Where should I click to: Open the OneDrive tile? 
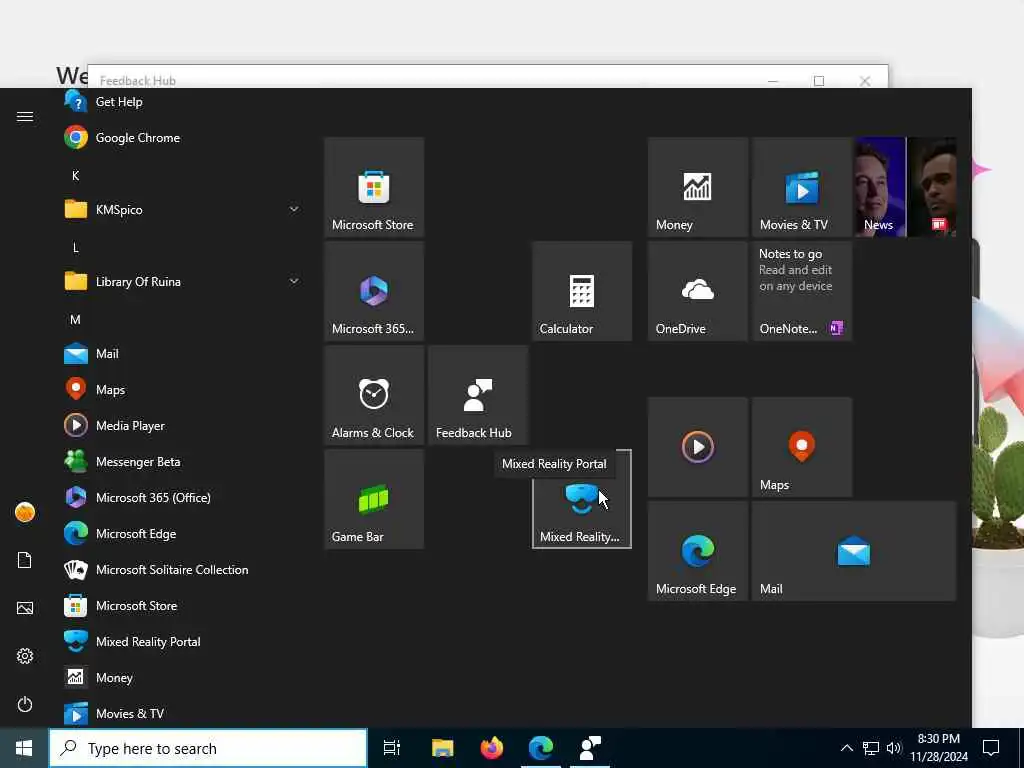point(698,291)
